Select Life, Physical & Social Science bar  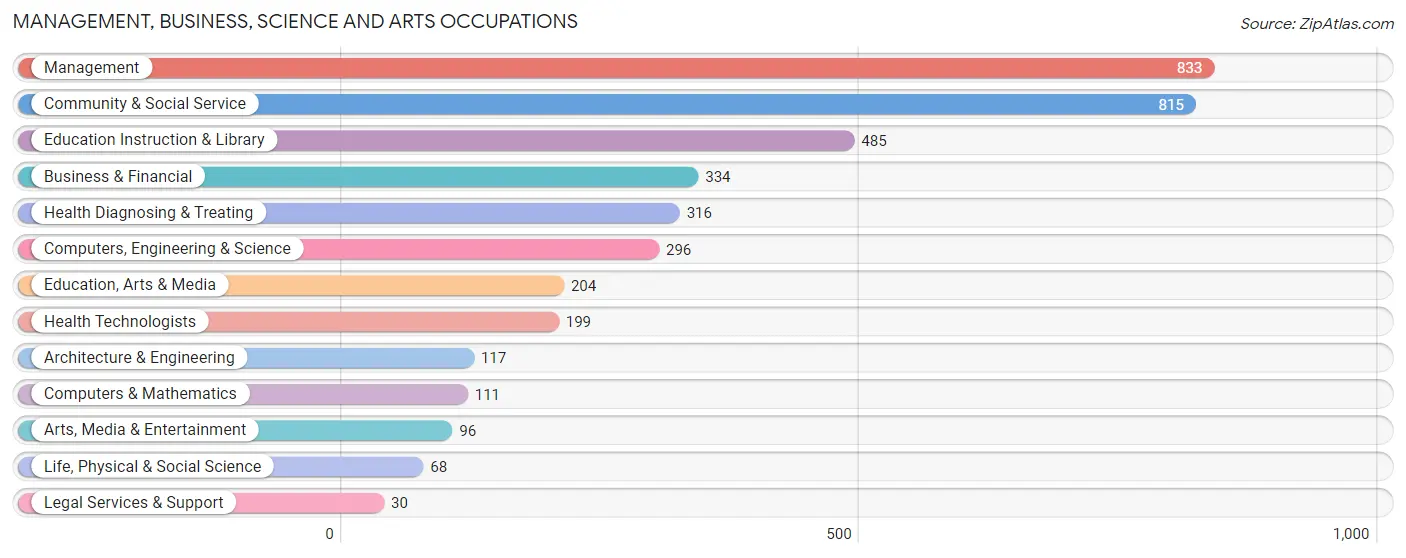pyautogui.click(x=221, y=467)
